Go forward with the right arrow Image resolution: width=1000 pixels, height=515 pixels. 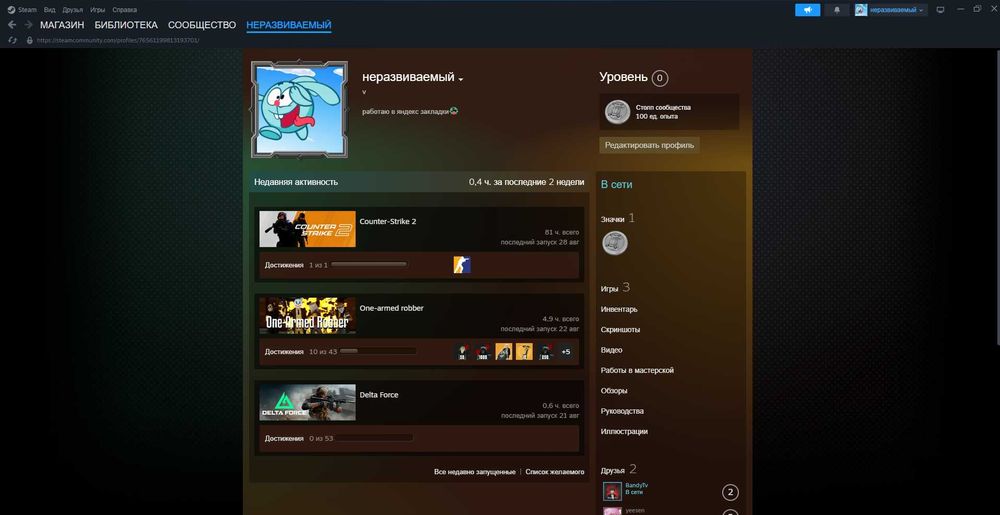click(x=28, y=25)
